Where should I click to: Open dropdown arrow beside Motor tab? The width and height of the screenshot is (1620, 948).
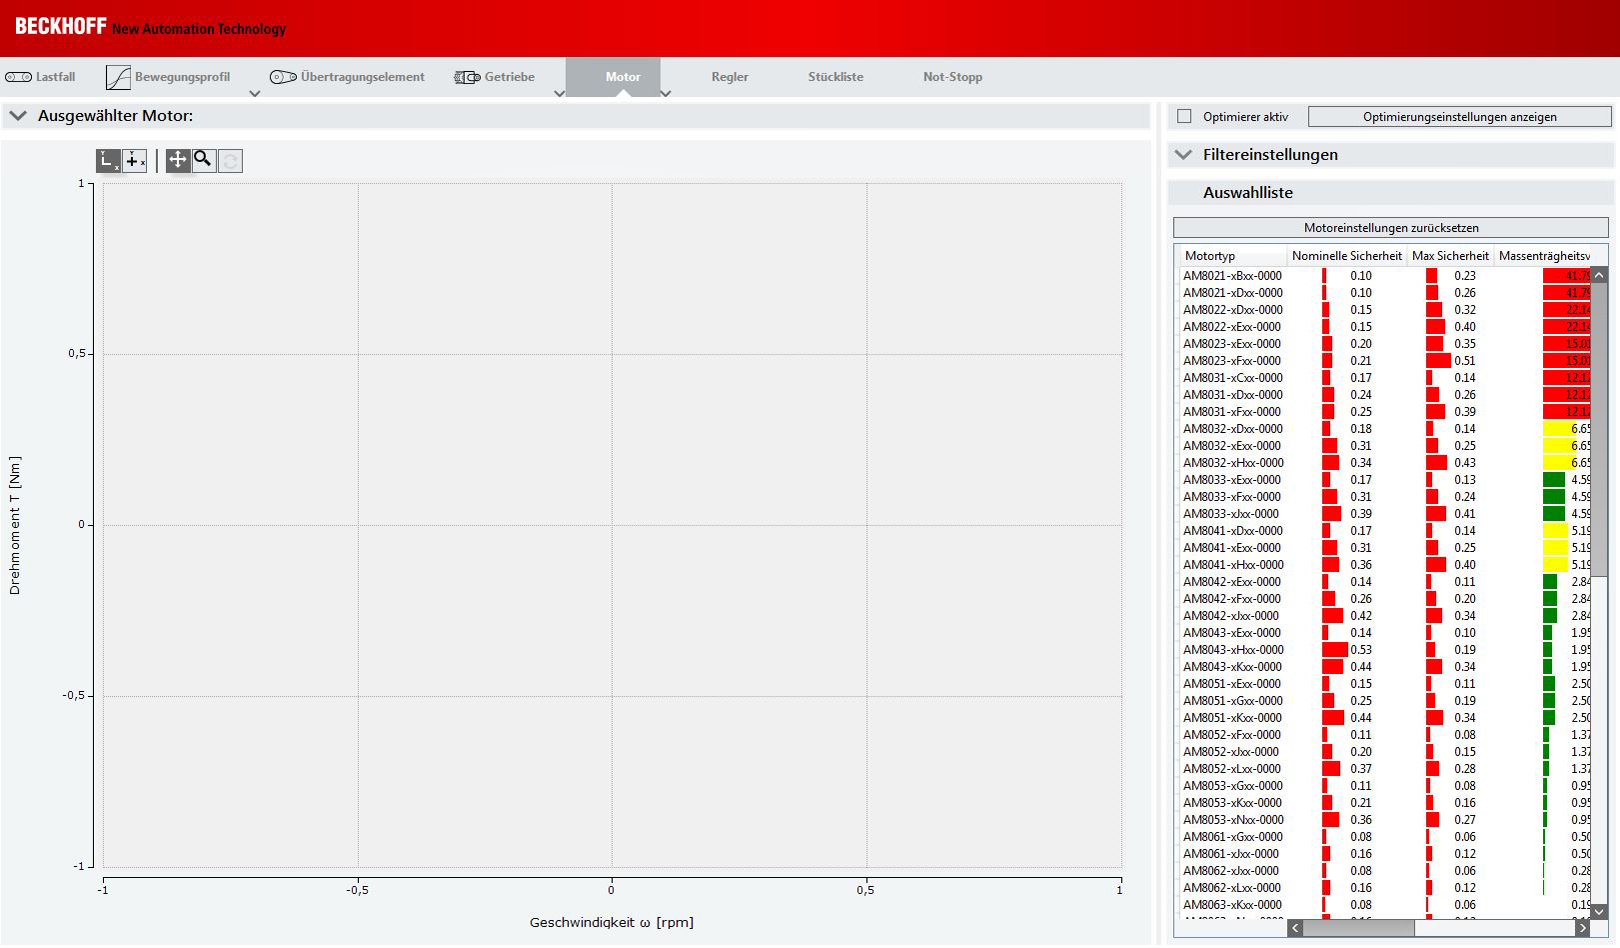[x=665, y=94]
